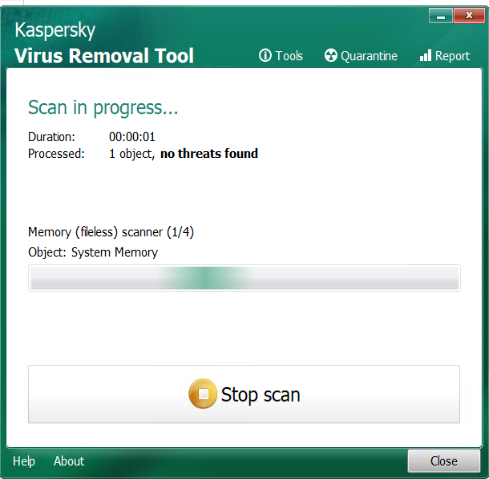
Task: Click the Report bar chart icon
Action: point(425,55)
